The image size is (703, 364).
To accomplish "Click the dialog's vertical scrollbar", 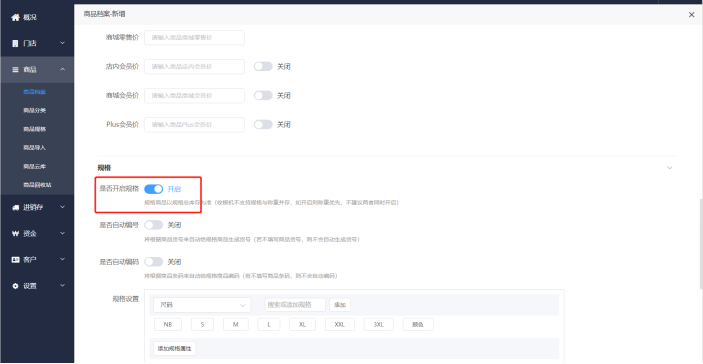I will (x=701, y=244).
